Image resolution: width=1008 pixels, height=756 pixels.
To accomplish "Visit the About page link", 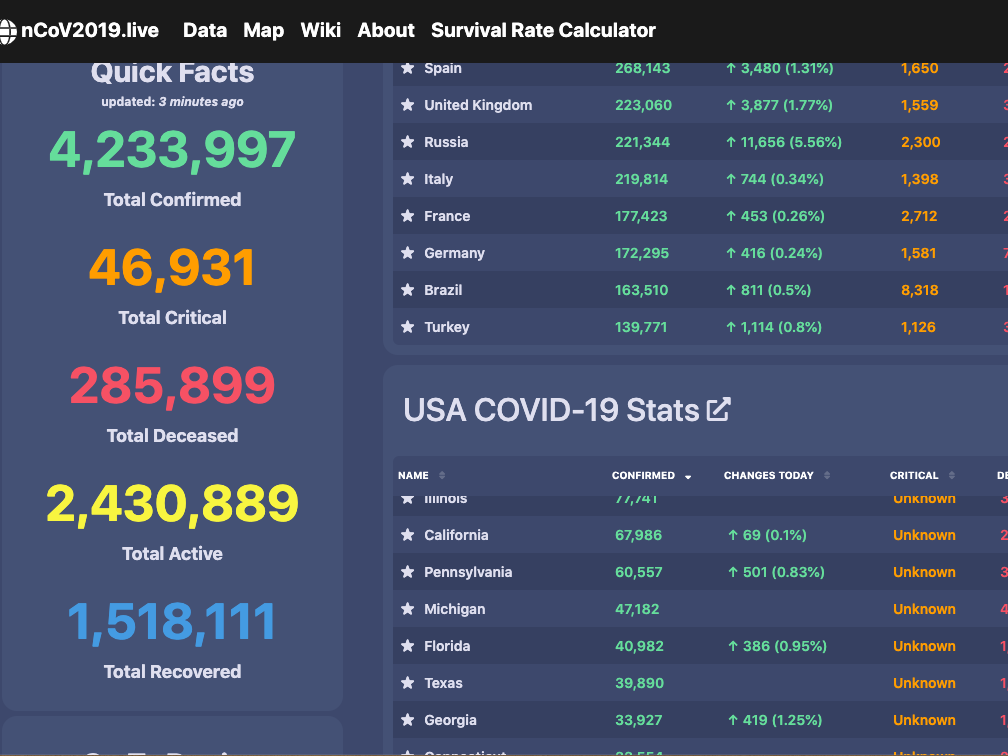I will 386,31.
